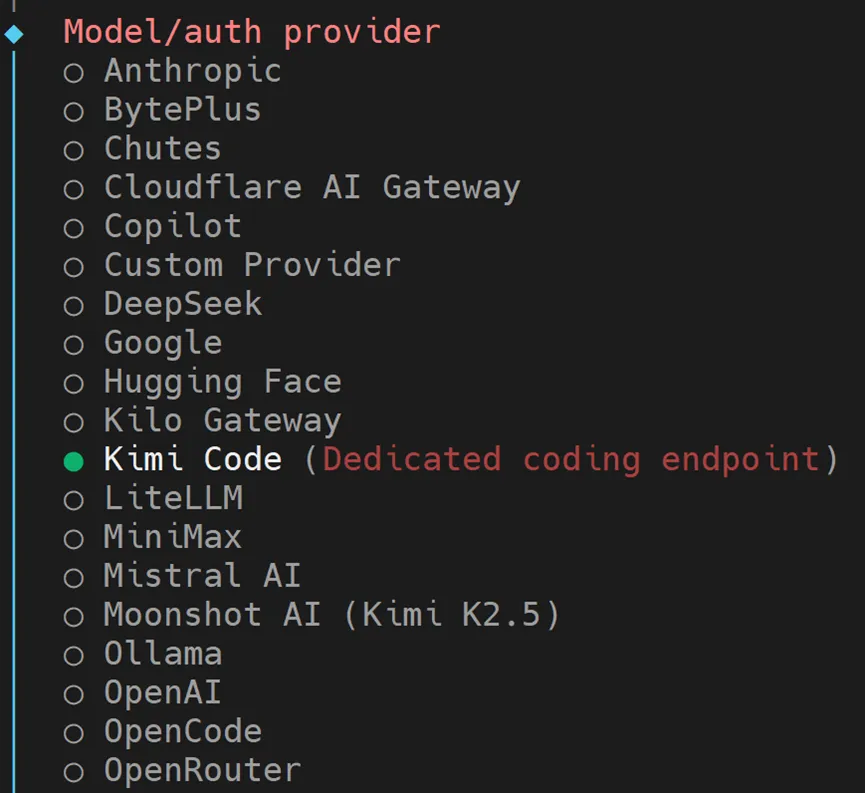Choose the MiniMax provider
The height and width of the screenshot is (793, 865).
[x=73, y=538]
